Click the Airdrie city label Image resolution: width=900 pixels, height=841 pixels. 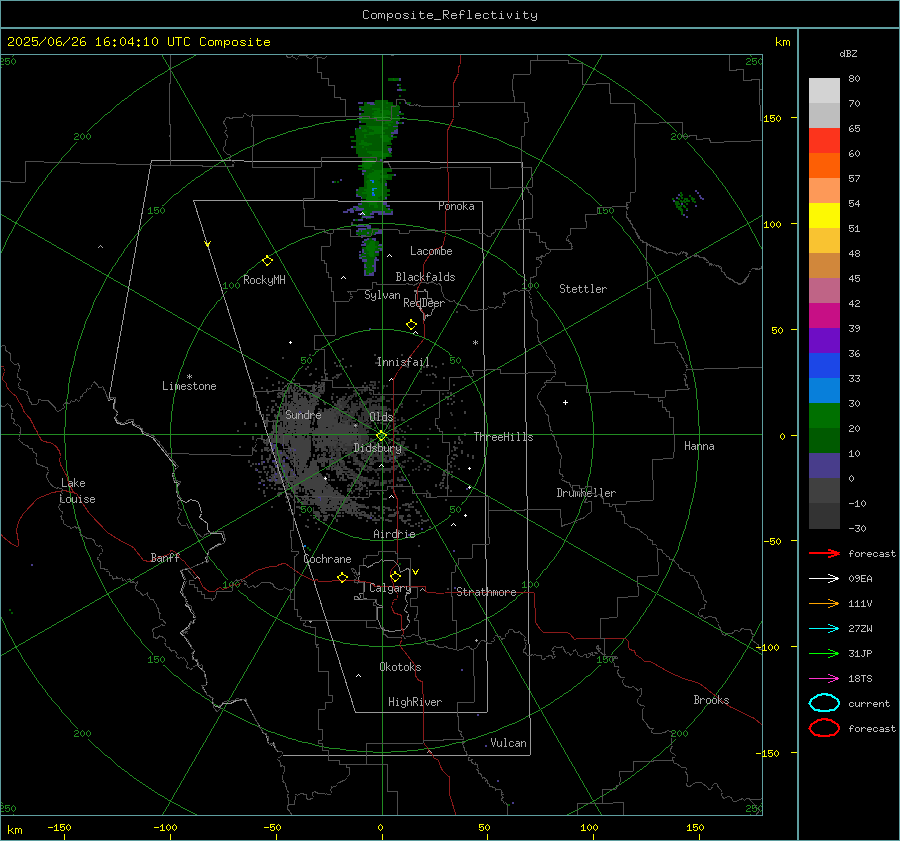pos(394,534)
